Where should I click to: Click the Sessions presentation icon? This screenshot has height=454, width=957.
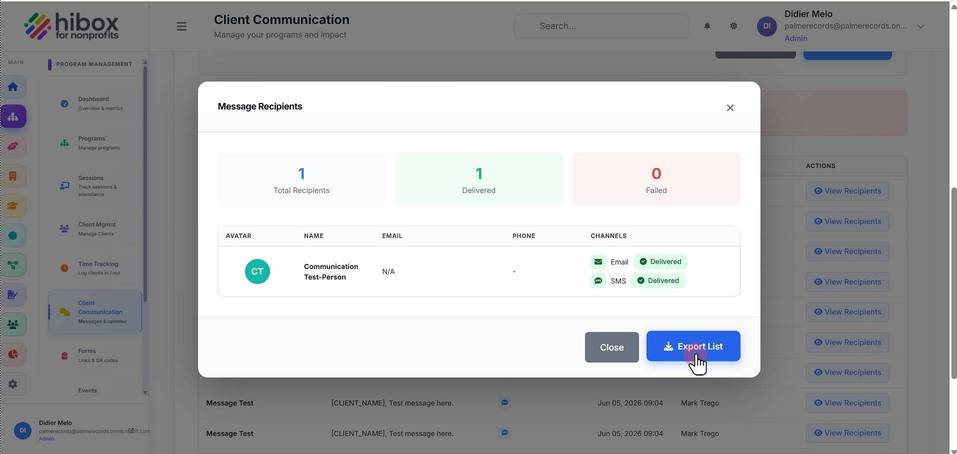pos(65,186)
